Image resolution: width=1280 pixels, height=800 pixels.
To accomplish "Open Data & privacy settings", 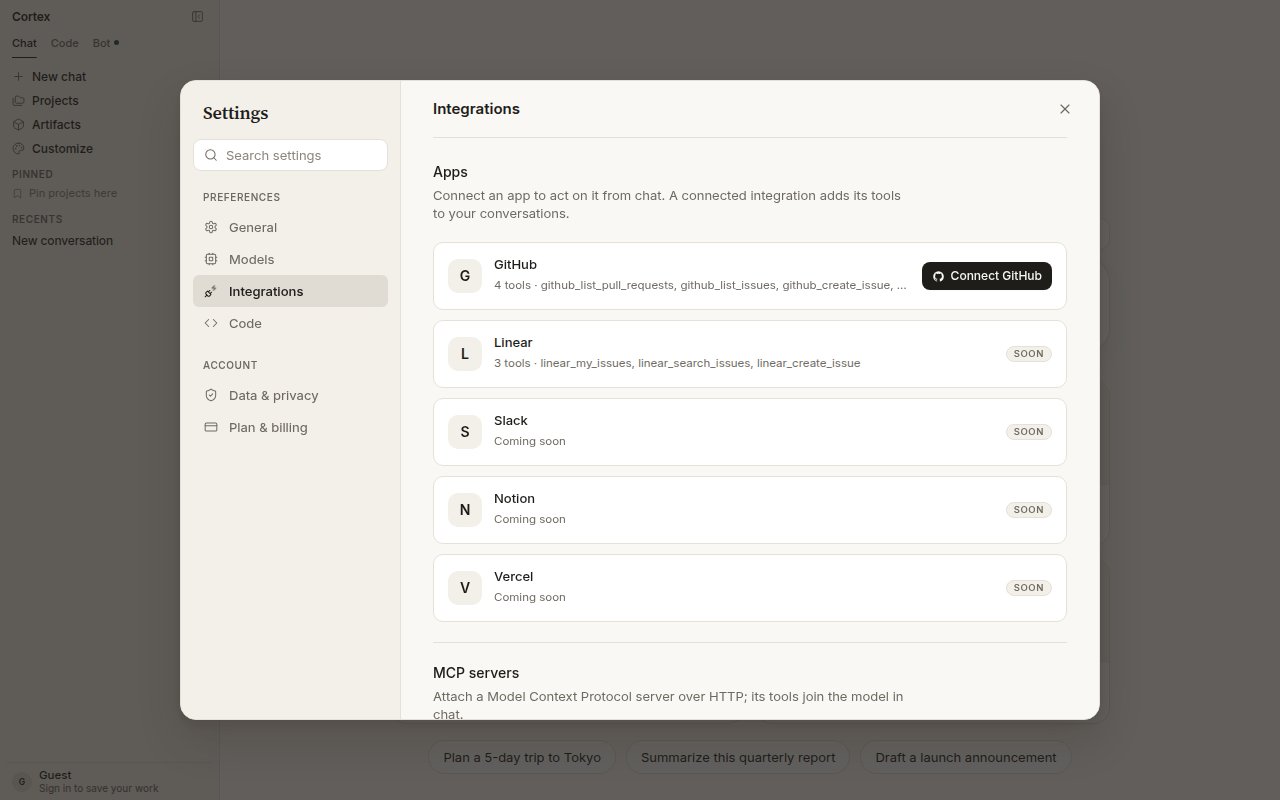I will pos(290,395).
